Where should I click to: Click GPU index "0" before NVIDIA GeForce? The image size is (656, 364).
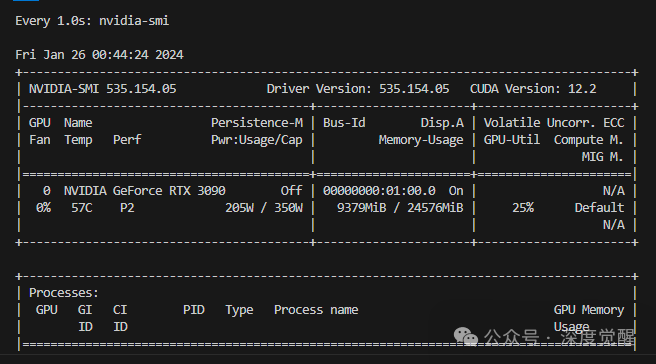point(46,191)
